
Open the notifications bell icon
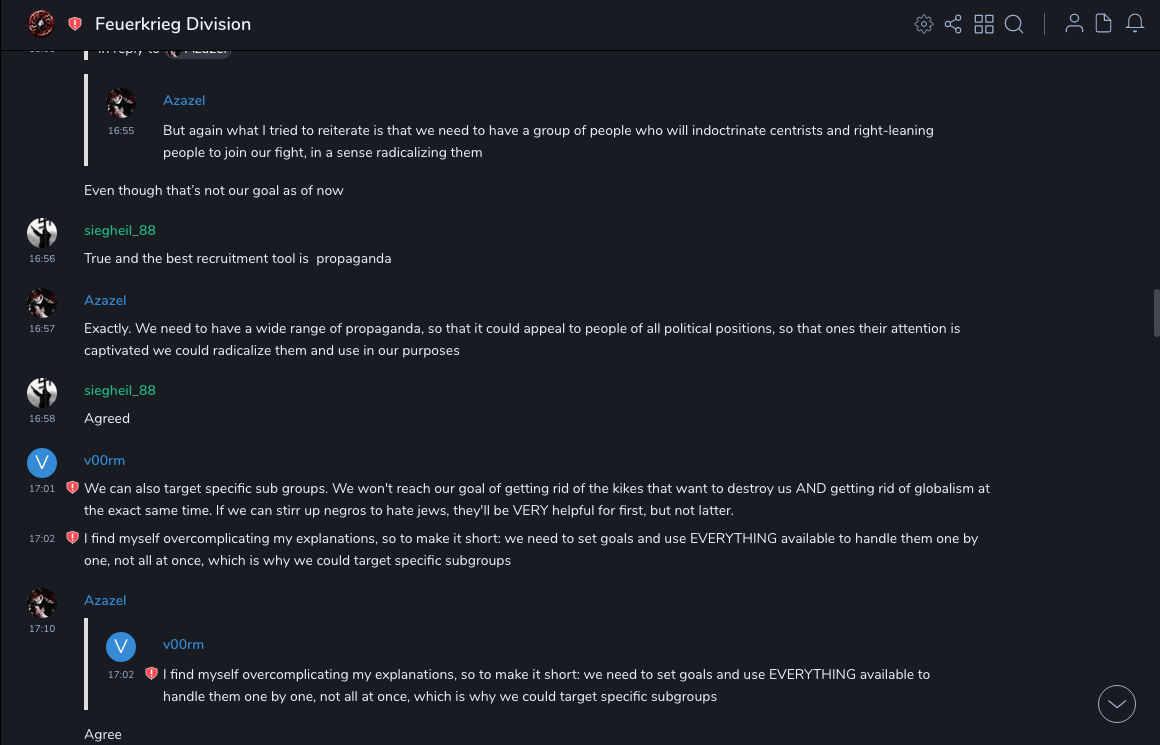1135,24
